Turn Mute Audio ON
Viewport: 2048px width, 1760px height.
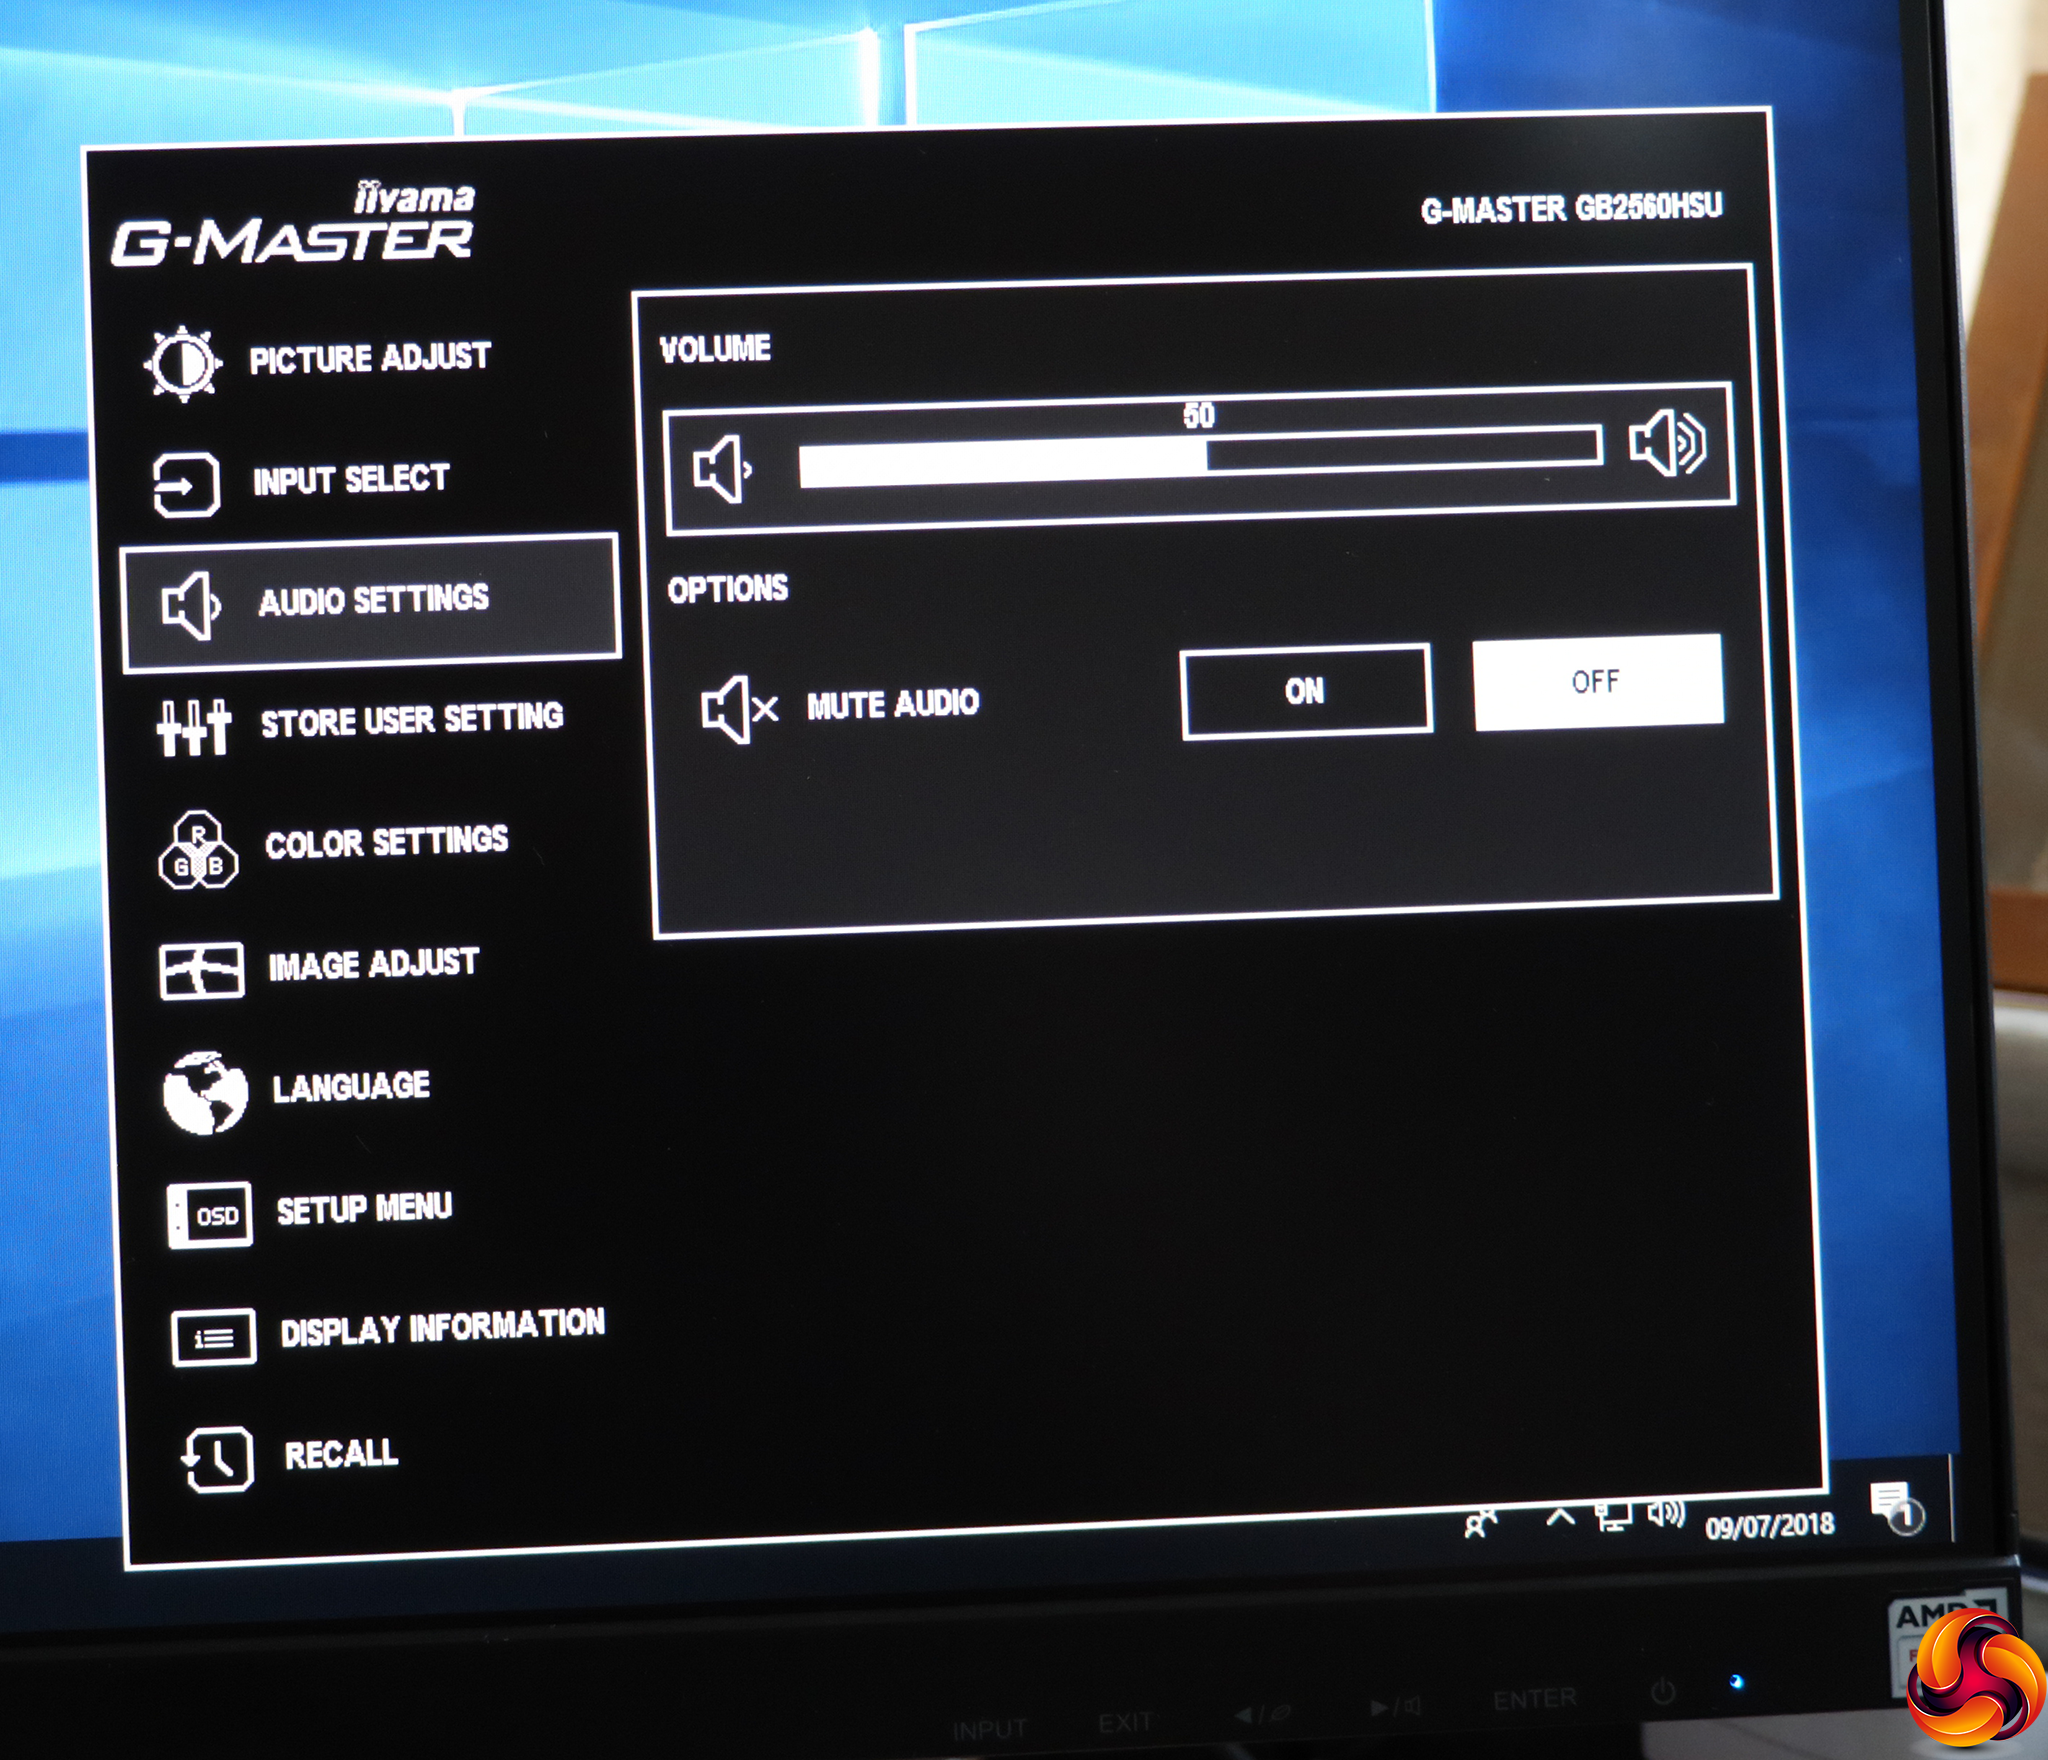(x=1306, y=692)
